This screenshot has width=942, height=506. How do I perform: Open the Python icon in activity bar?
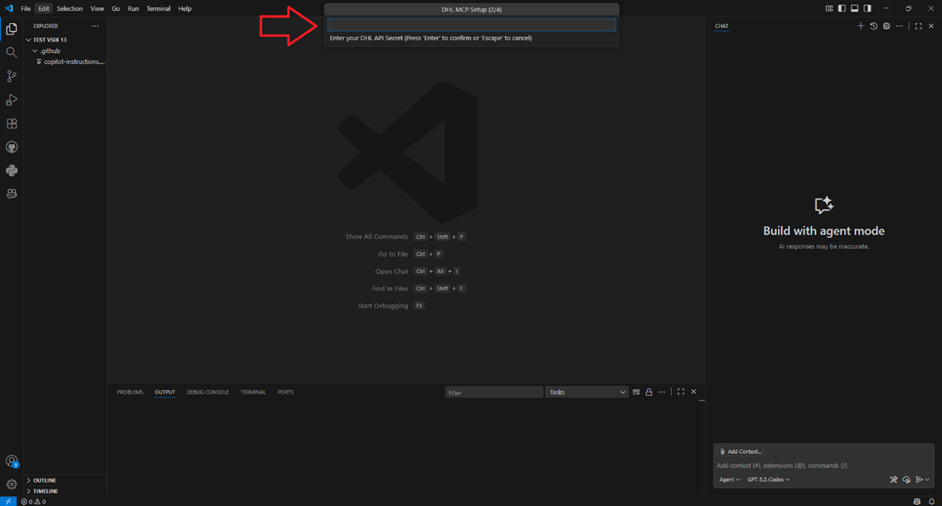[x=12, y=171]
